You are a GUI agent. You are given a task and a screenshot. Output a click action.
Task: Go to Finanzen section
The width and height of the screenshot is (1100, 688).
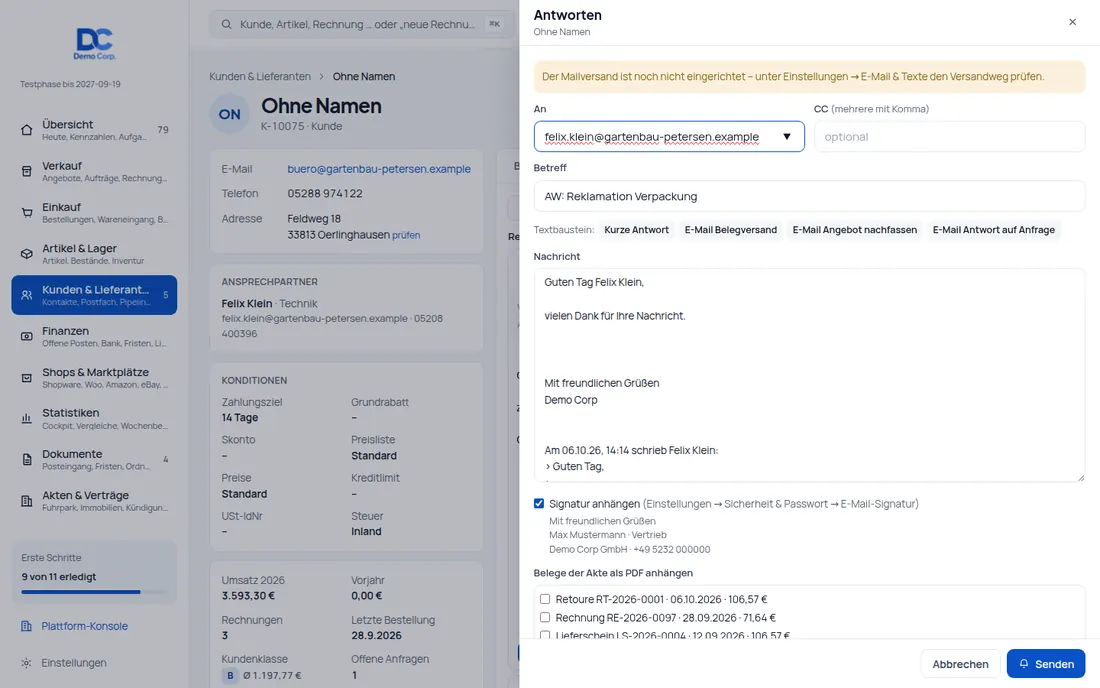click(94, 337)
